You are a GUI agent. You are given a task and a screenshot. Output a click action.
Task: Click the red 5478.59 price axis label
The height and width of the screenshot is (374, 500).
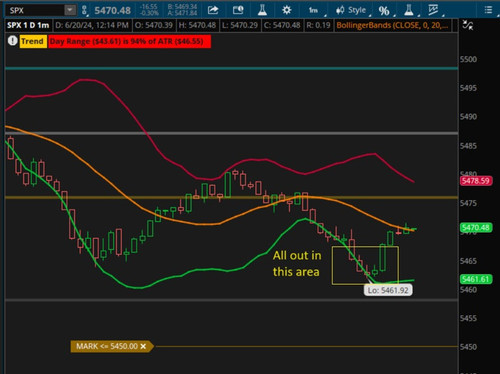click(476, 181)
